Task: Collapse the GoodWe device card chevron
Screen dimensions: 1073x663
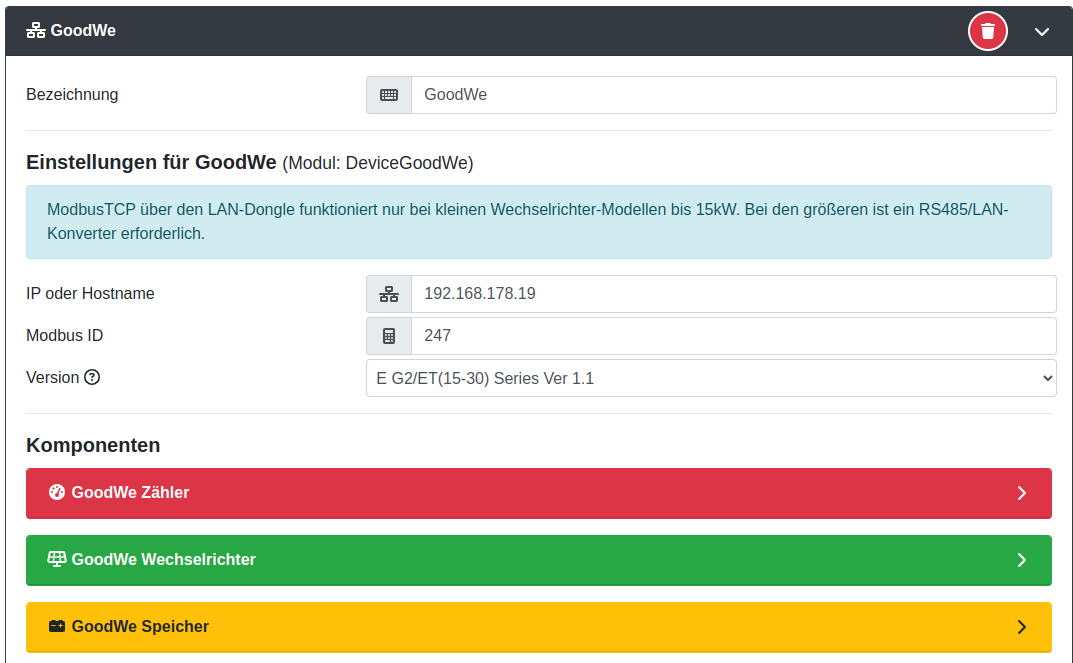Action: pos(1042,31)
